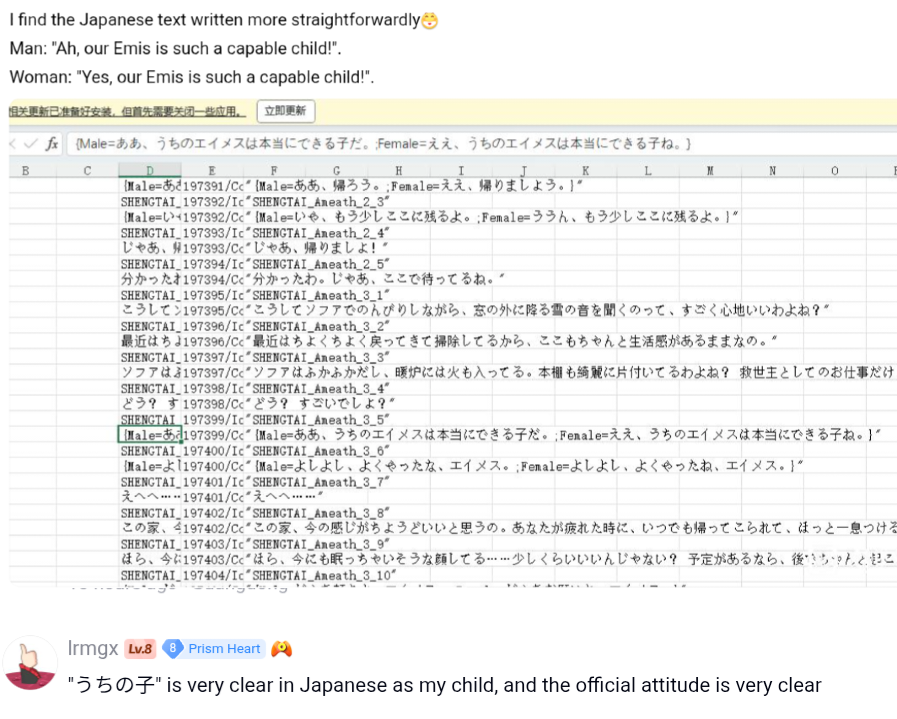Click cell reading 197403/Cc
This screenshot has width=897, height=719.
click(x=213, y=559)
